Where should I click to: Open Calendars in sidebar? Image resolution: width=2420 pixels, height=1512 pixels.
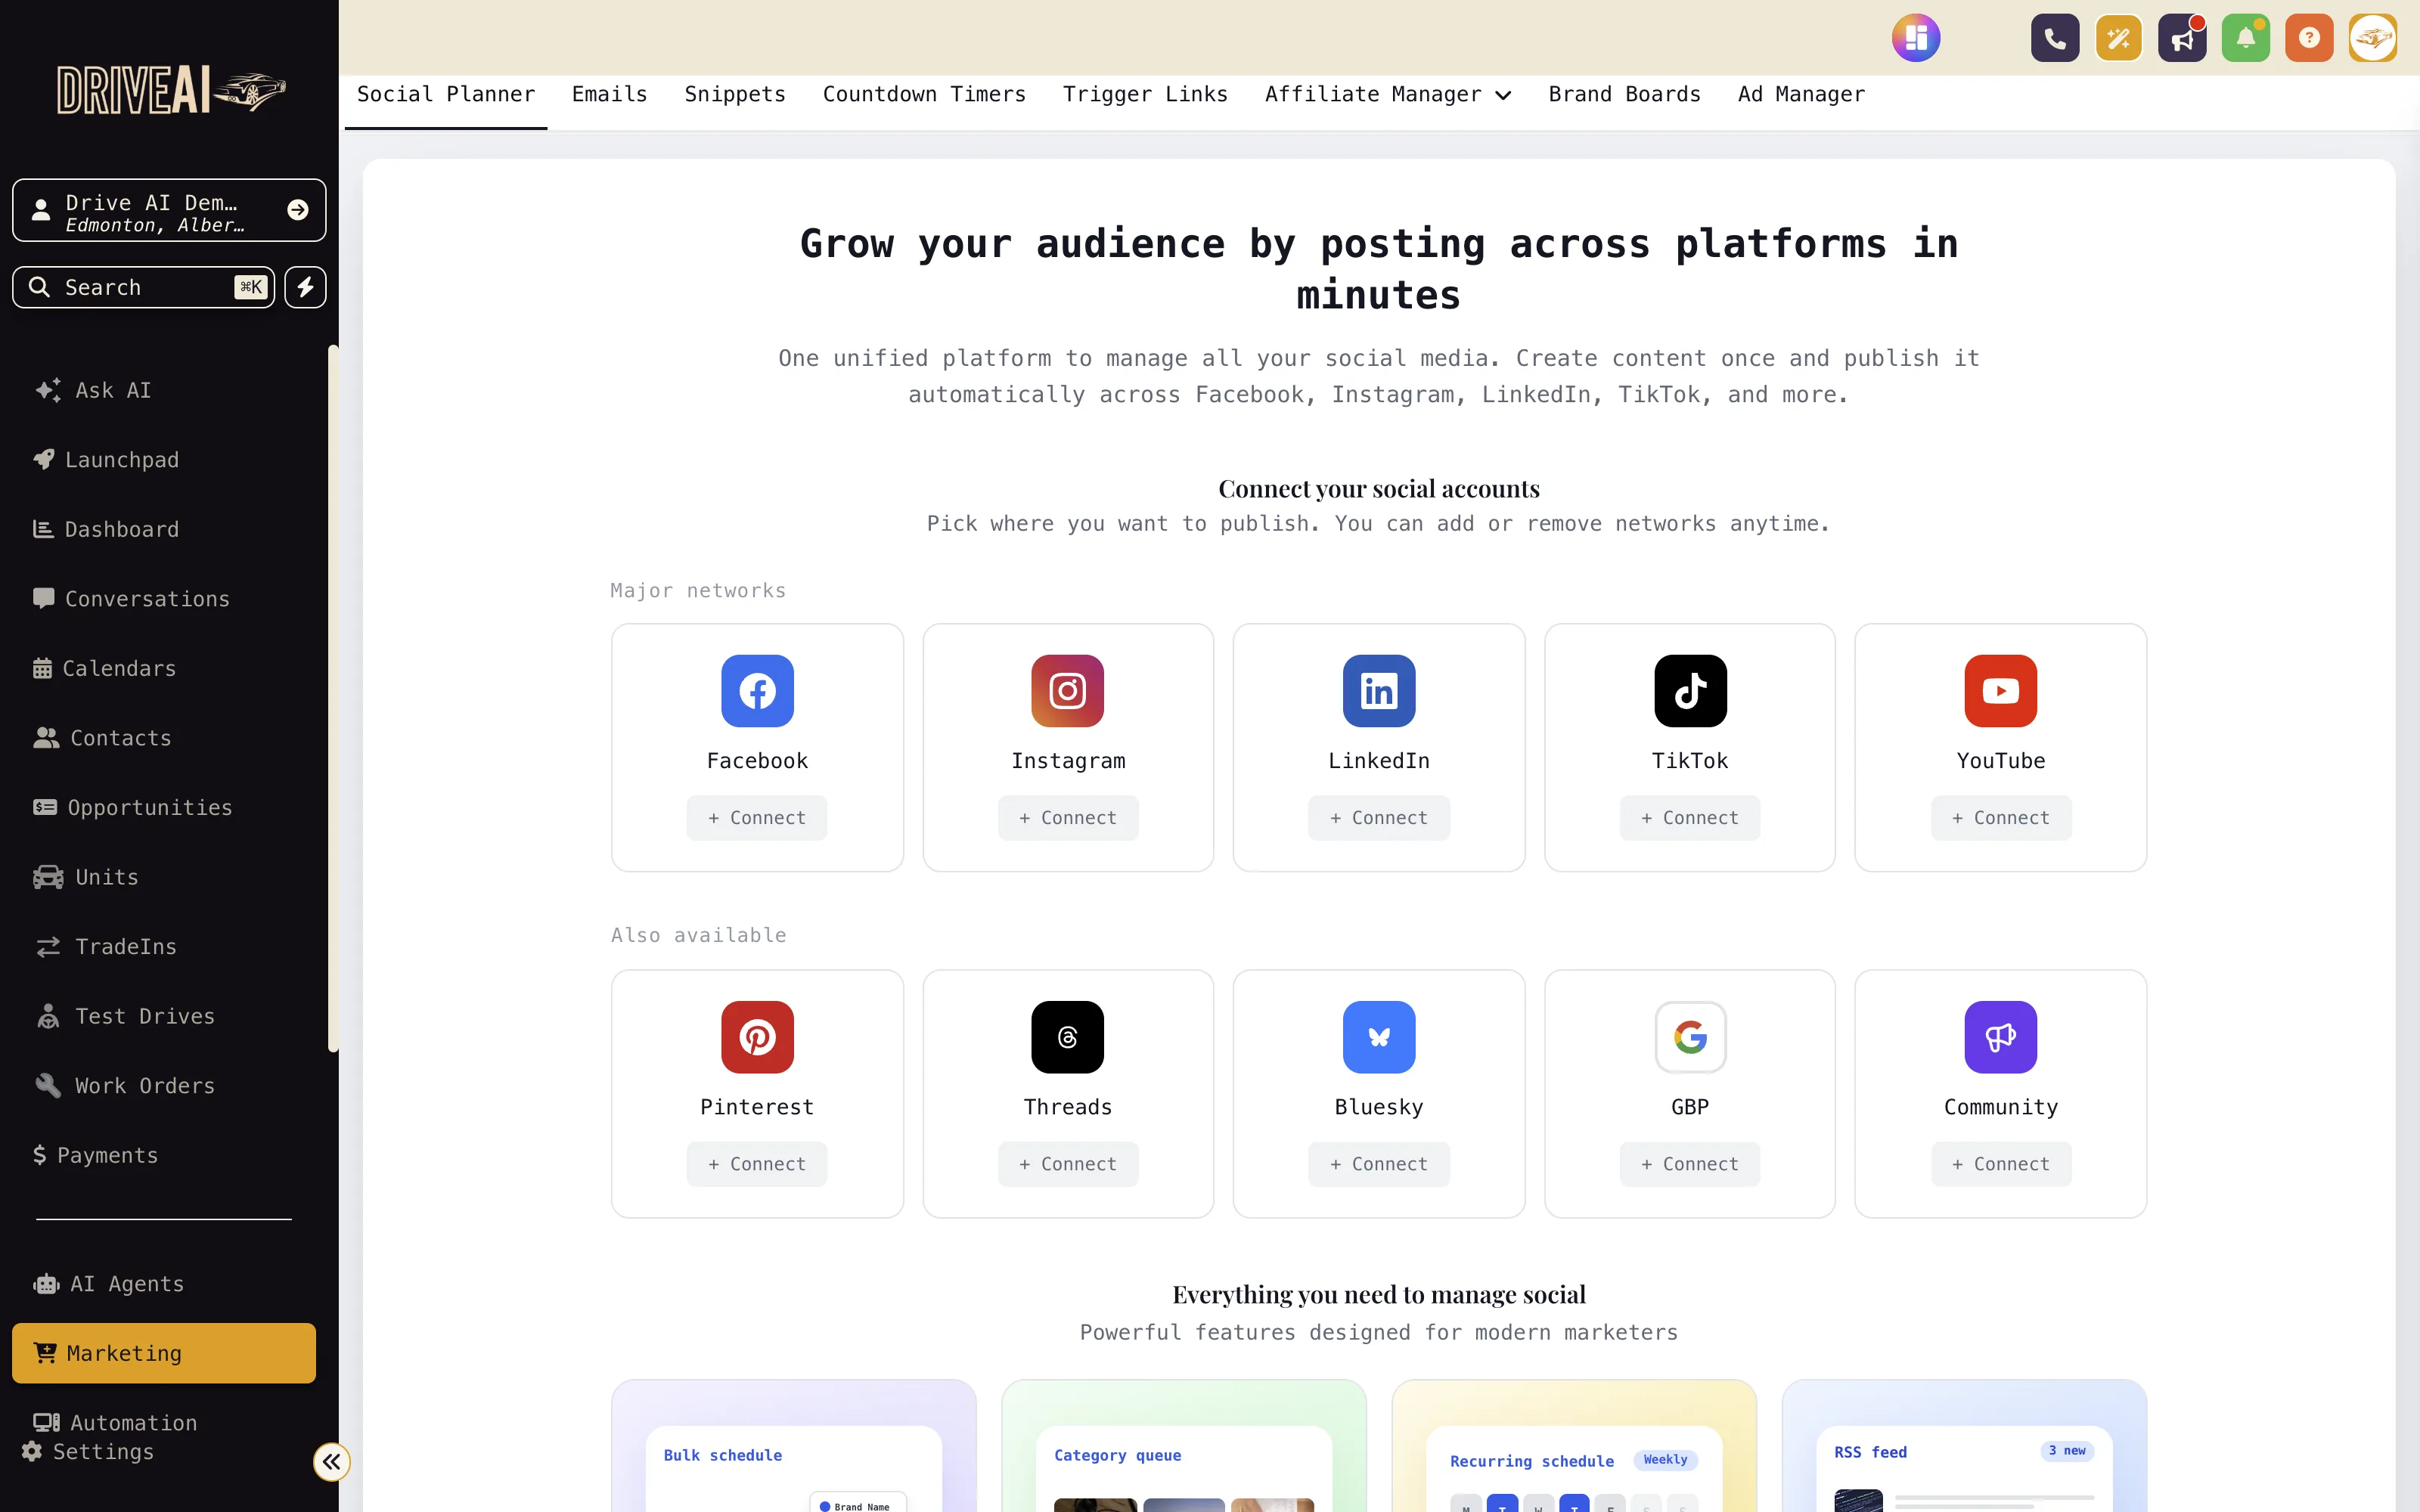164,668
